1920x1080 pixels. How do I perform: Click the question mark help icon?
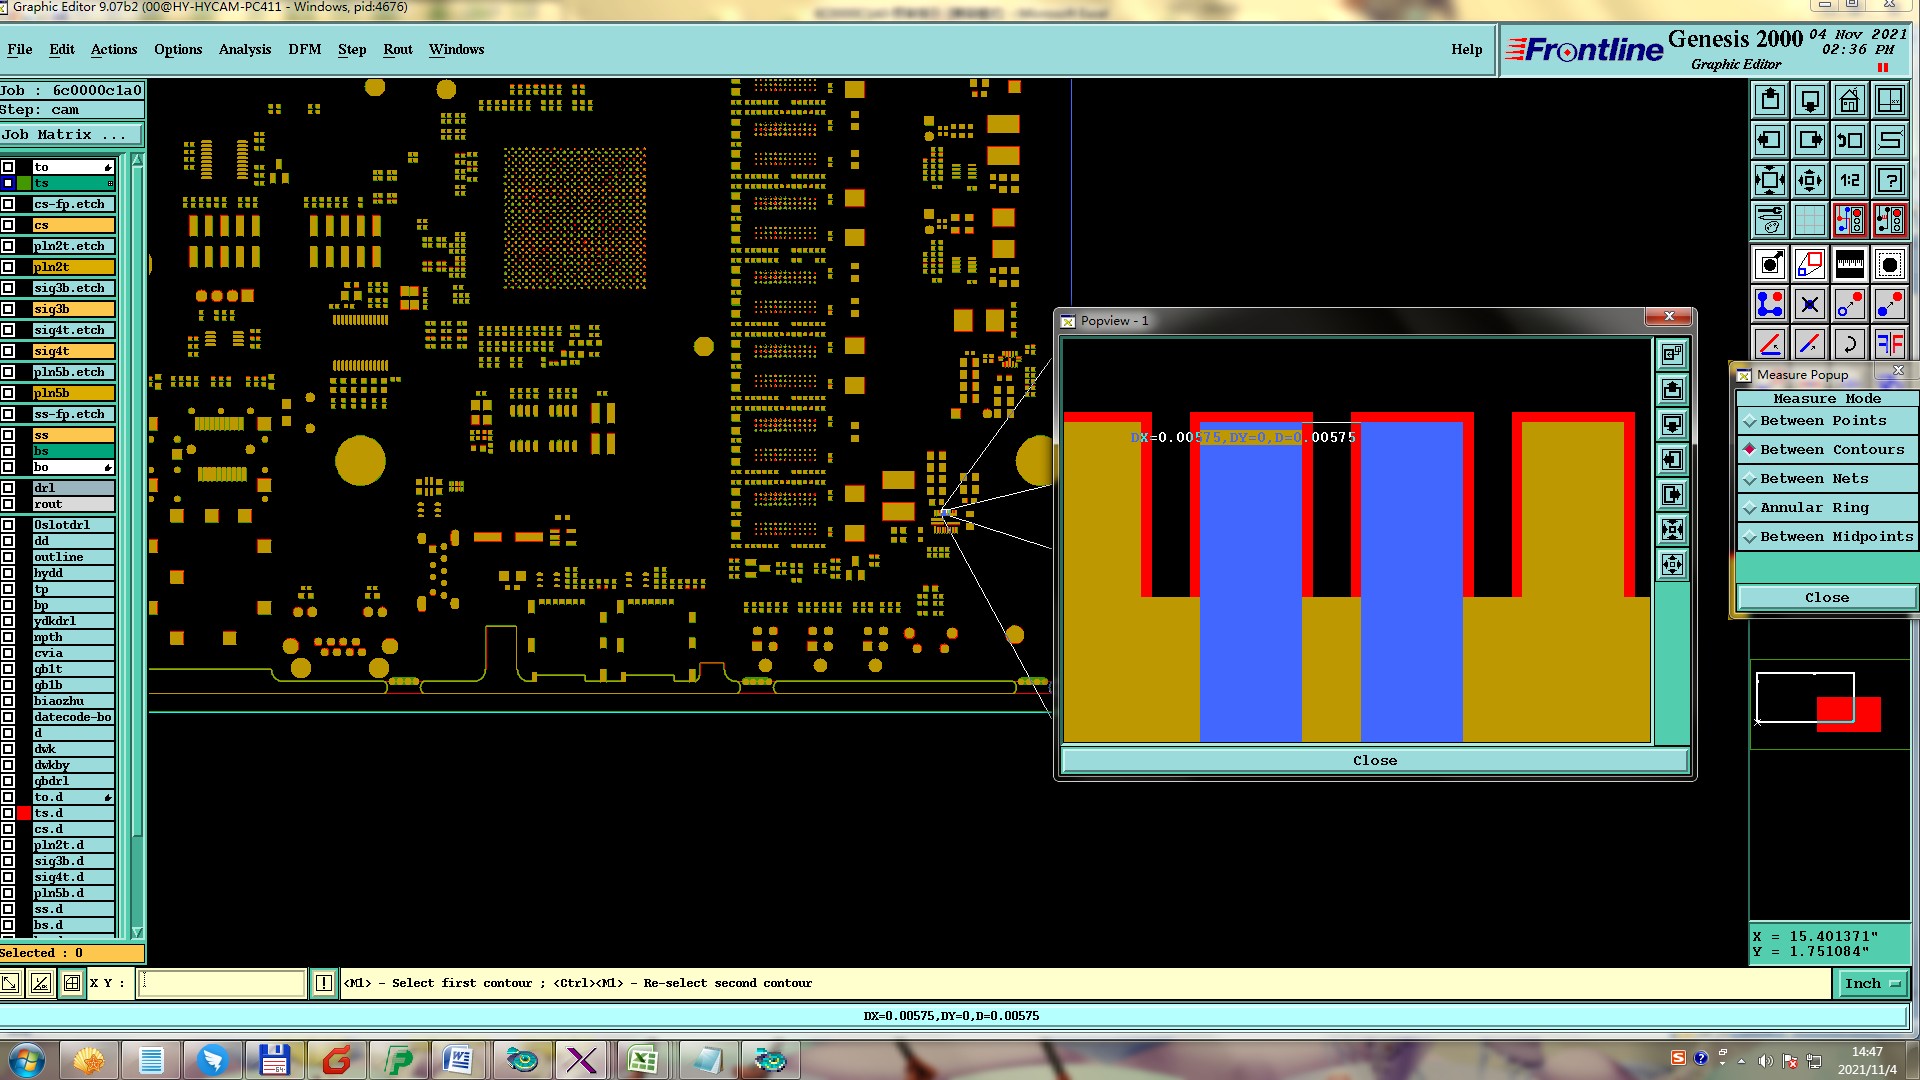1889,180
